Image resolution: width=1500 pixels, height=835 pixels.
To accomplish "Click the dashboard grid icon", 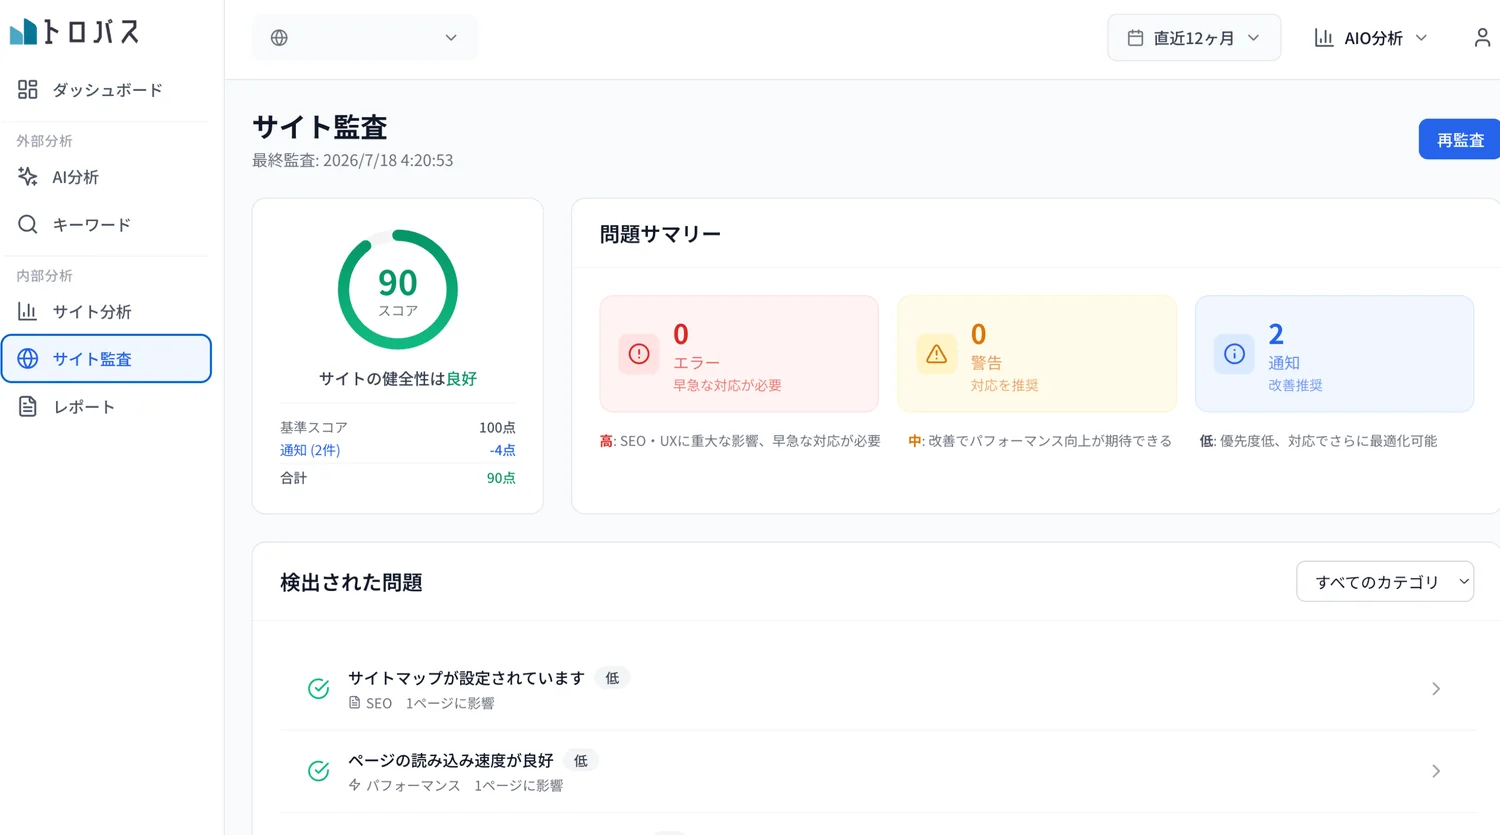I will tap(28, 89).
